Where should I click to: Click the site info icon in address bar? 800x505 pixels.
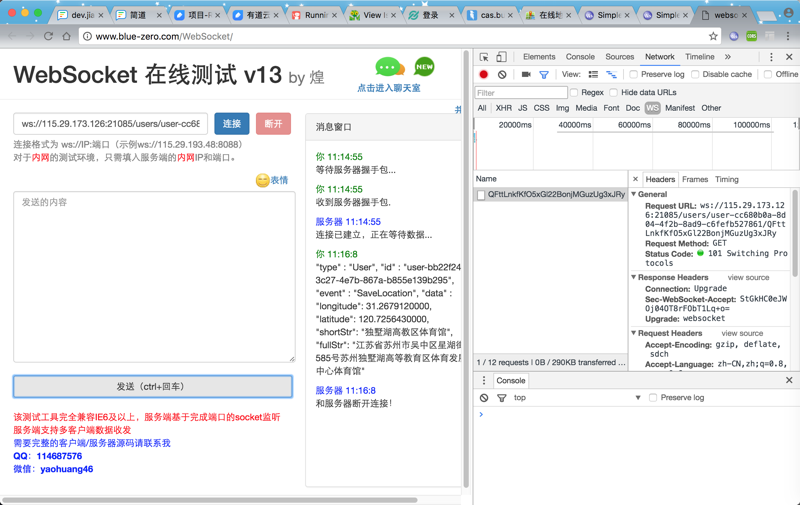[x=87, y=36]
